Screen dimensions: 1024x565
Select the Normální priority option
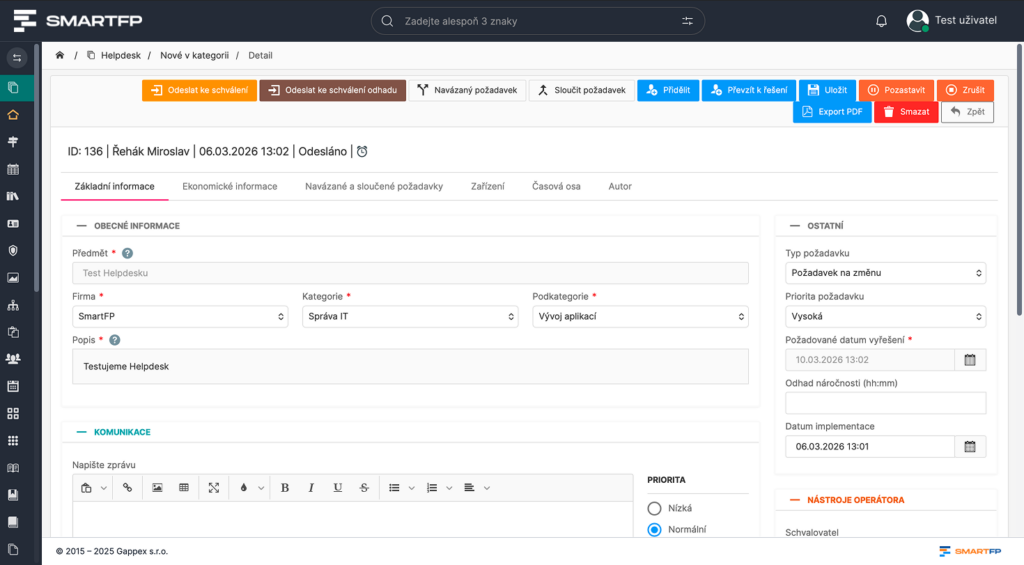(655, 529)
